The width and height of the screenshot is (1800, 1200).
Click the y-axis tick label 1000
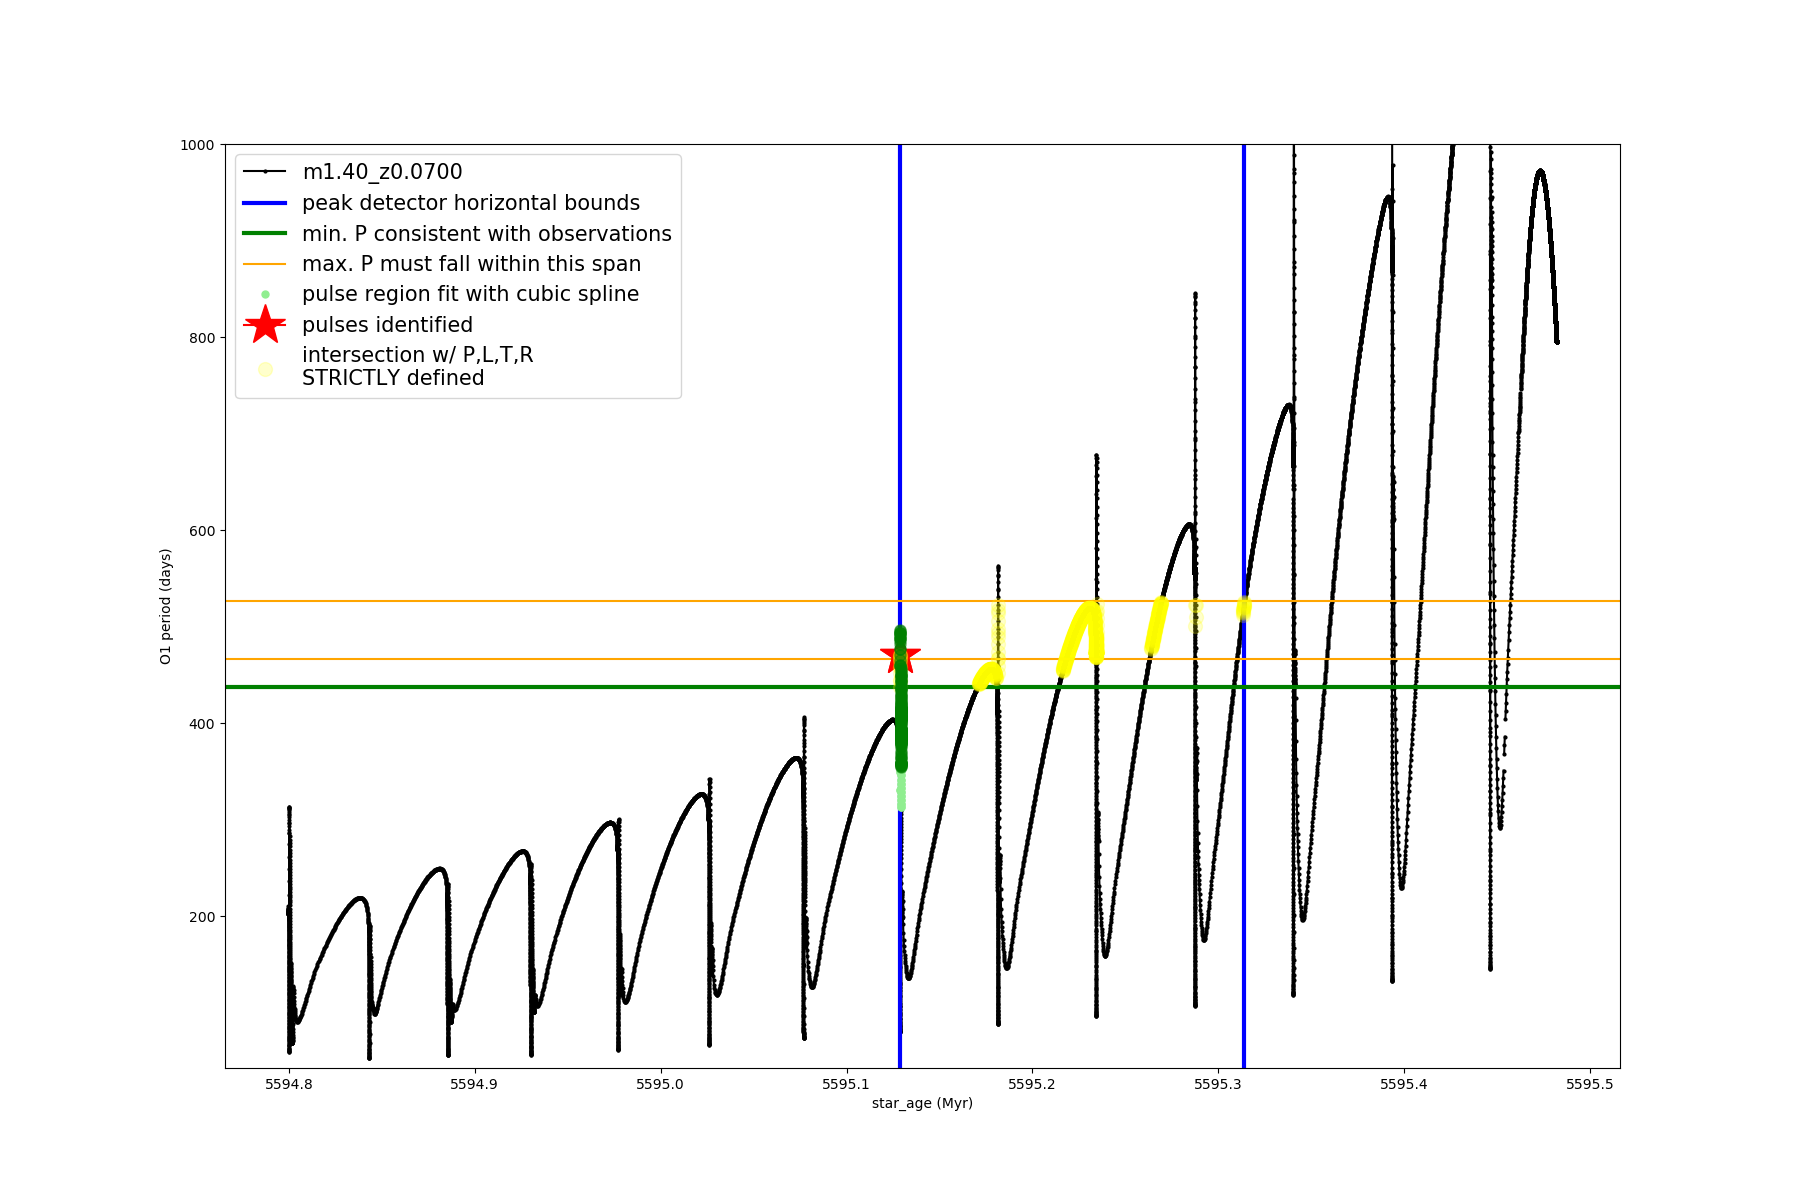[197, 145]
